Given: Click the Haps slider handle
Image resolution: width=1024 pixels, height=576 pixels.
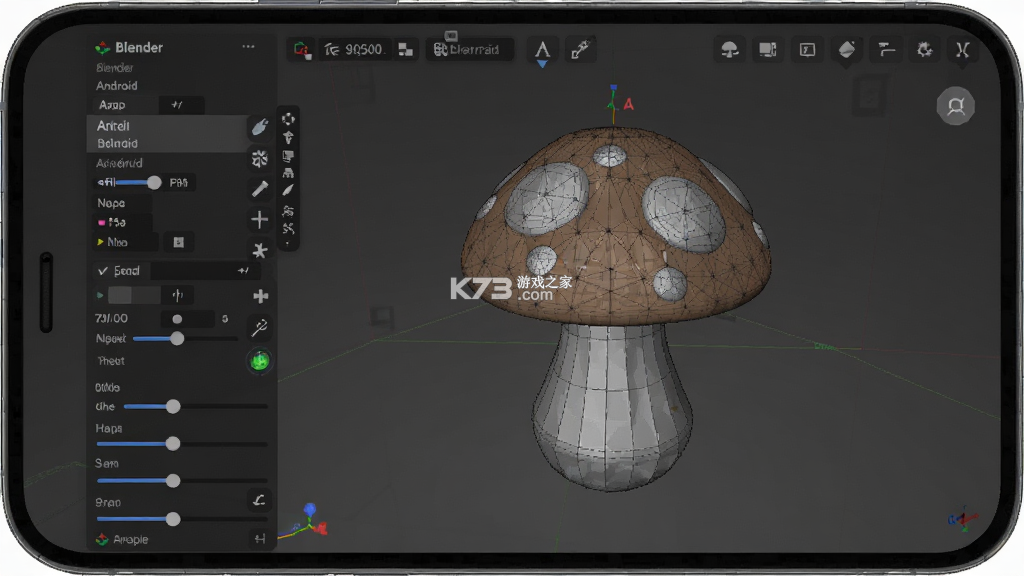Looking at the screenshot, I should pyautogui.click(x=173, y=444).
